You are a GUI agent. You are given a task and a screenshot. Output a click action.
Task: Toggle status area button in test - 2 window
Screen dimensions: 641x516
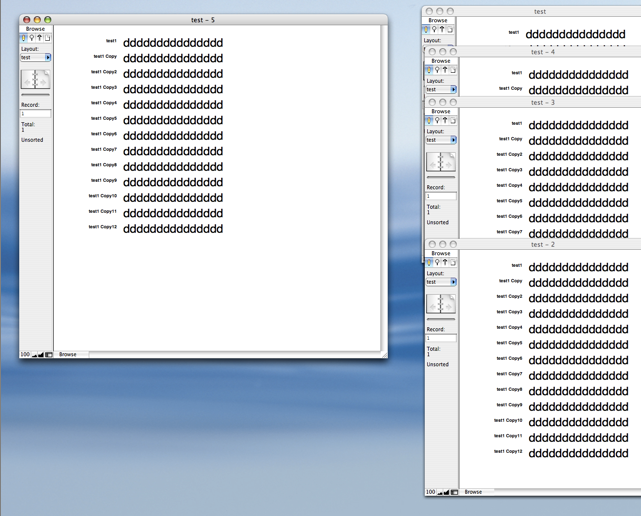[x=454, y=492]
